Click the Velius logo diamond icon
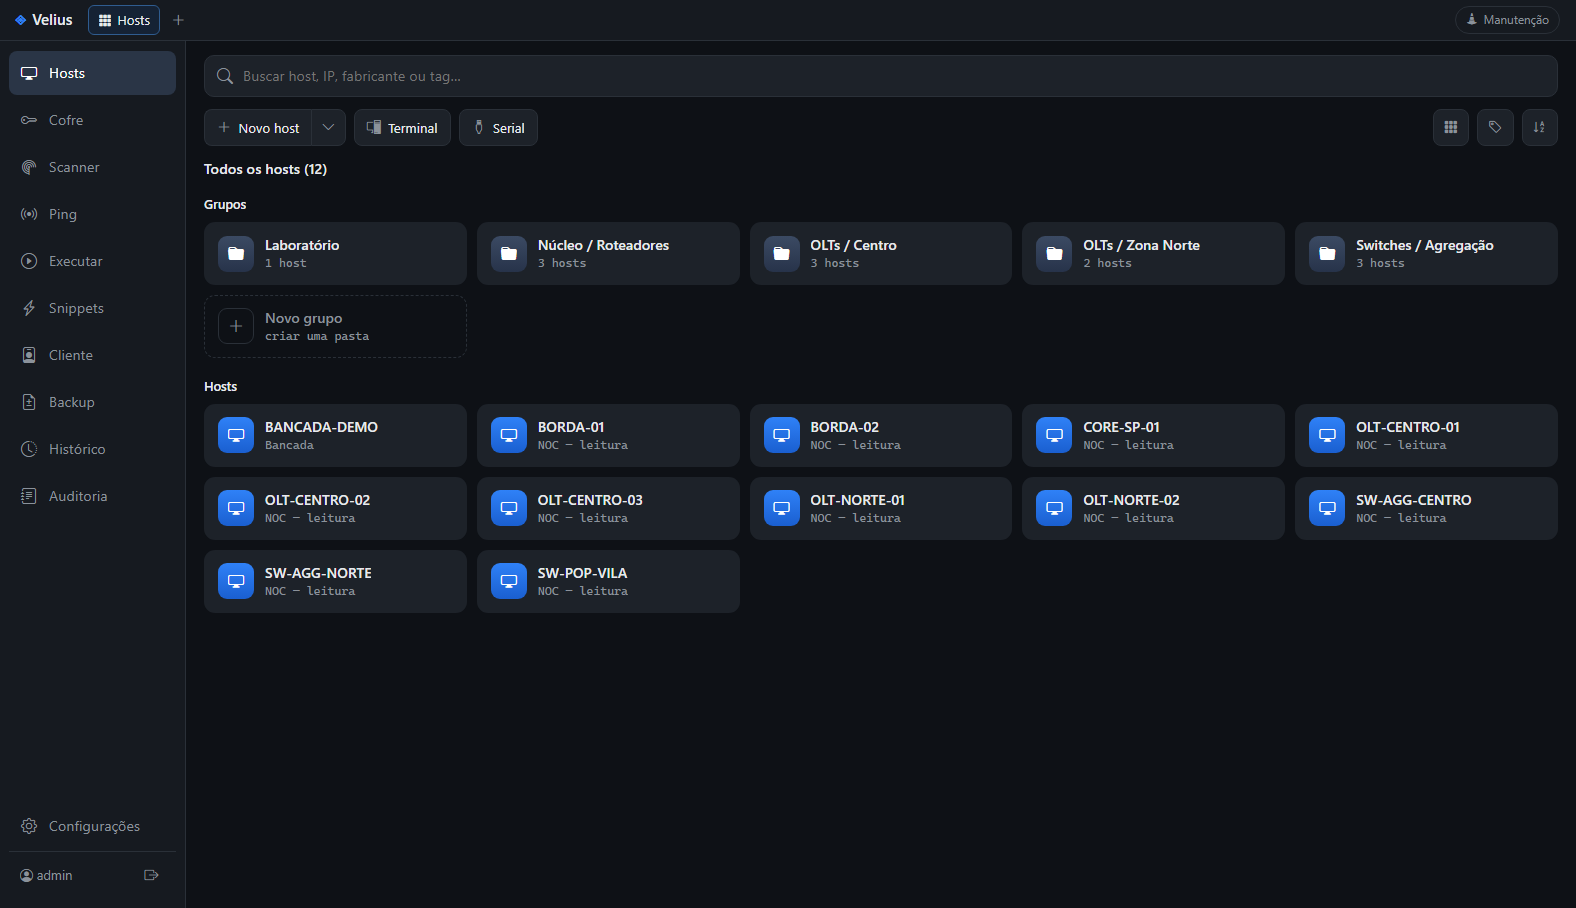This screenshot has width=1576, height=908. (x=20, y=20)
